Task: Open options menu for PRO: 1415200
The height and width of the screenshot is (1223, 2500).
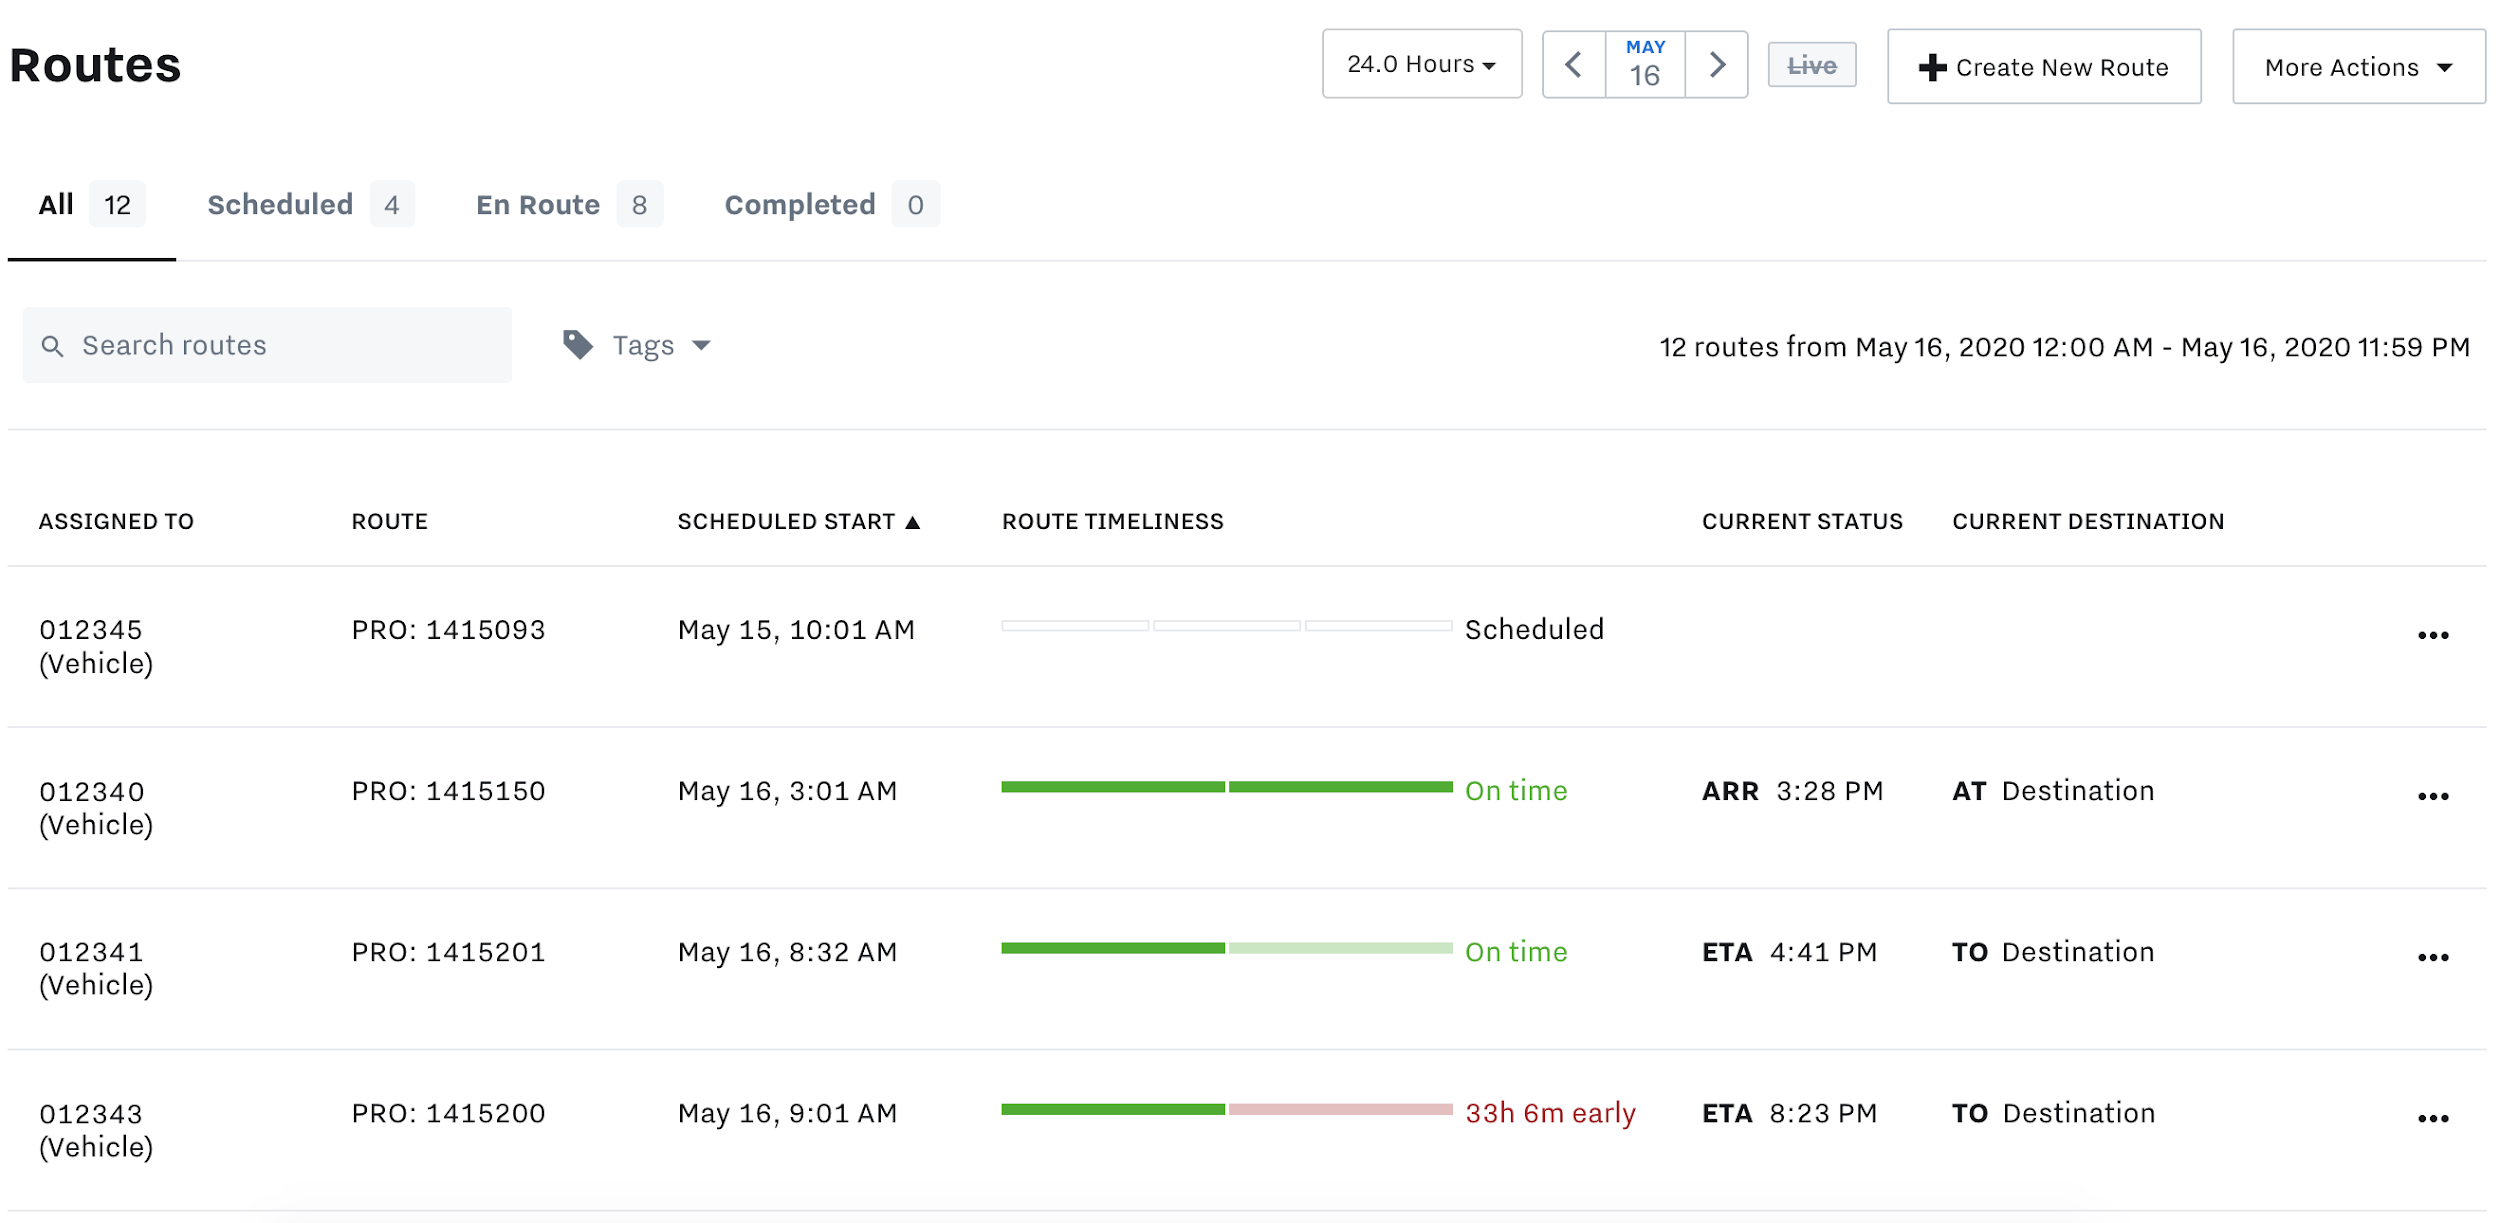Action: click(2432, 1118)
